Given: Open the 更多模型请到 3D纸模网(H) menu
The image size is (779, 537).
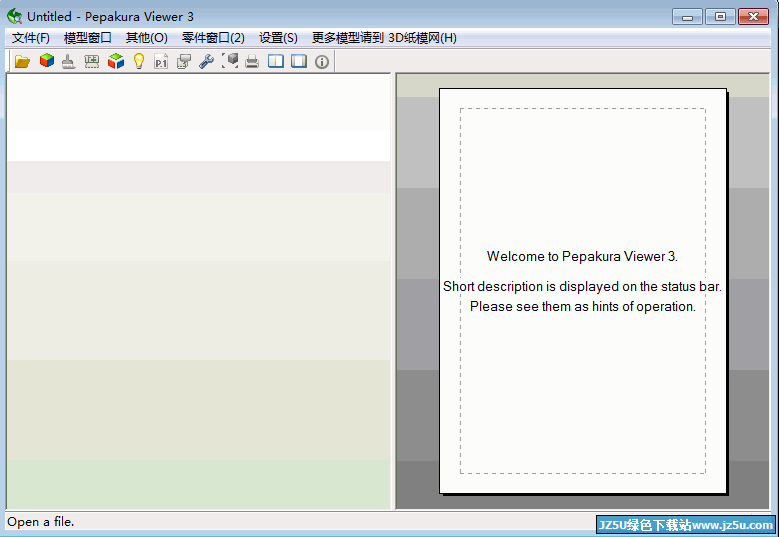Looking at the screenshot, I should point(384,38).
